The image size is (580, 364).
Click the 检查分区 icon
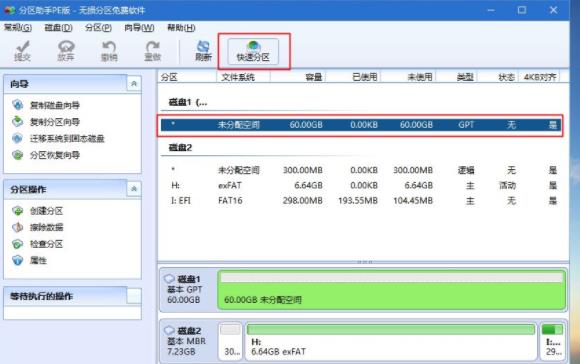pos(17,244)
